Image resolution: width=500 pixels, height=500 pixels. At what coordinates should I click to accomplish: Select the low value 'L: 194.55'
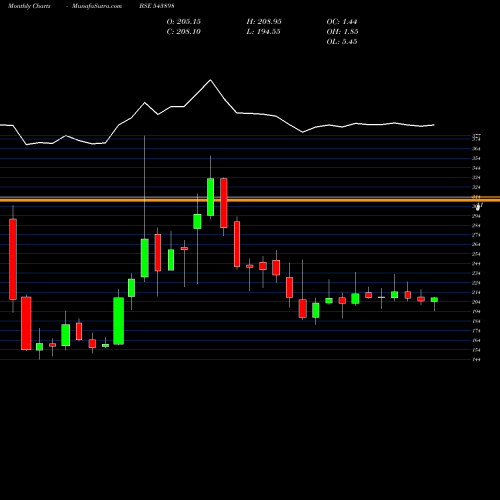(263, 32)
